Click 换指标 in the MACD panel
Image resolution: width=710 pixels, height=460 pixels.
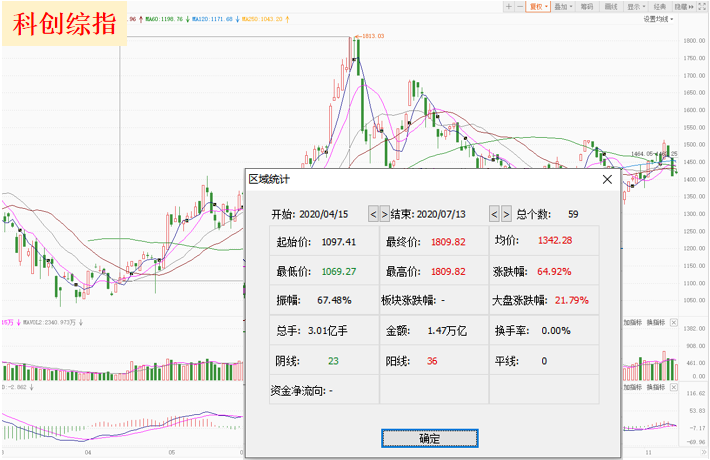pyautogui.click(x=656, y=387)
